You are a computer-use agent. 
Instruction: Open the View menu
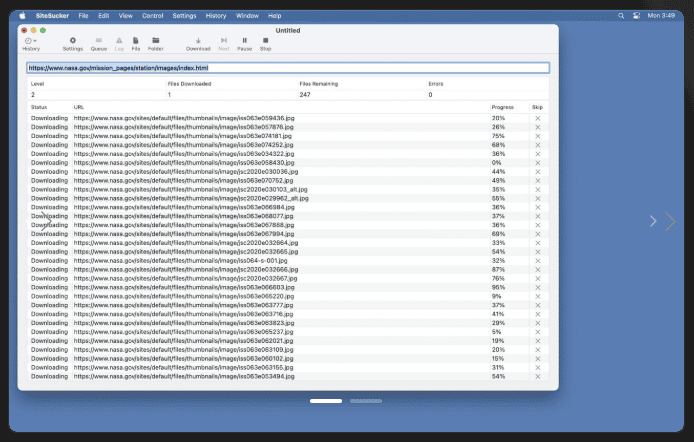click(x=126, y=15)
